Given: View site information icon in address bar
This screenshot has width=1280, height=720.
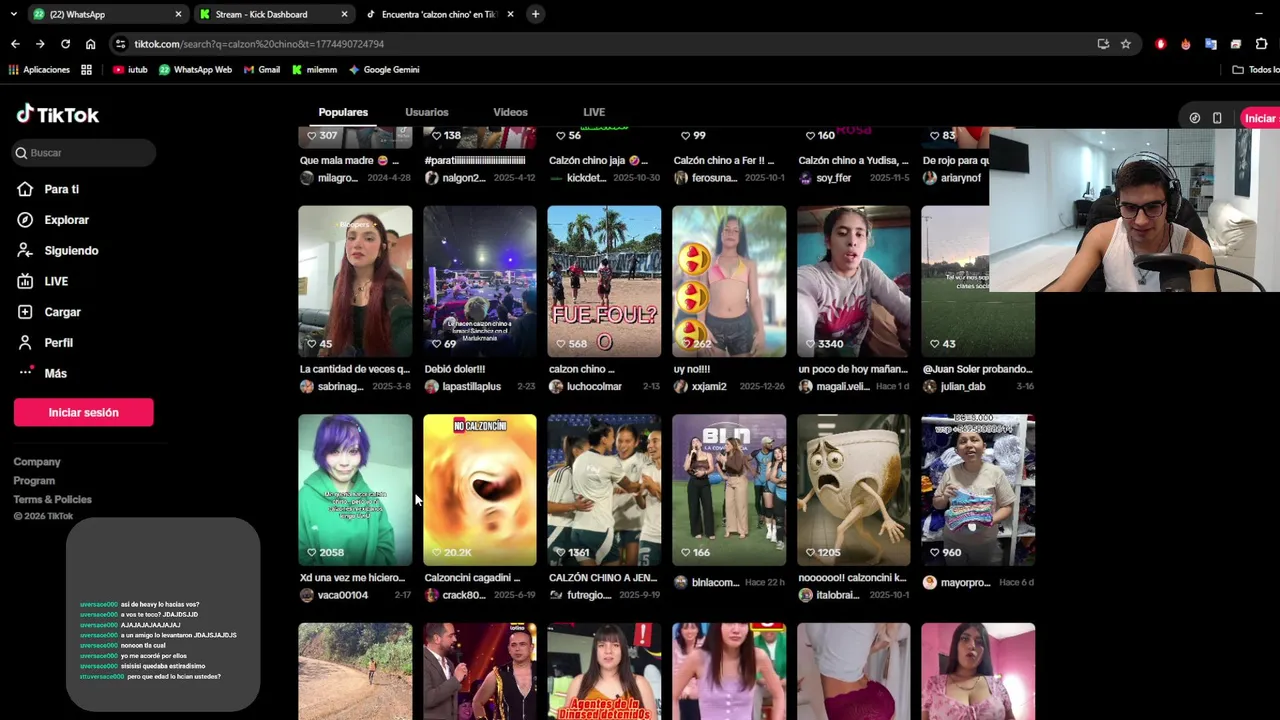Looking at the screenshot, I should tap(120, 44).
